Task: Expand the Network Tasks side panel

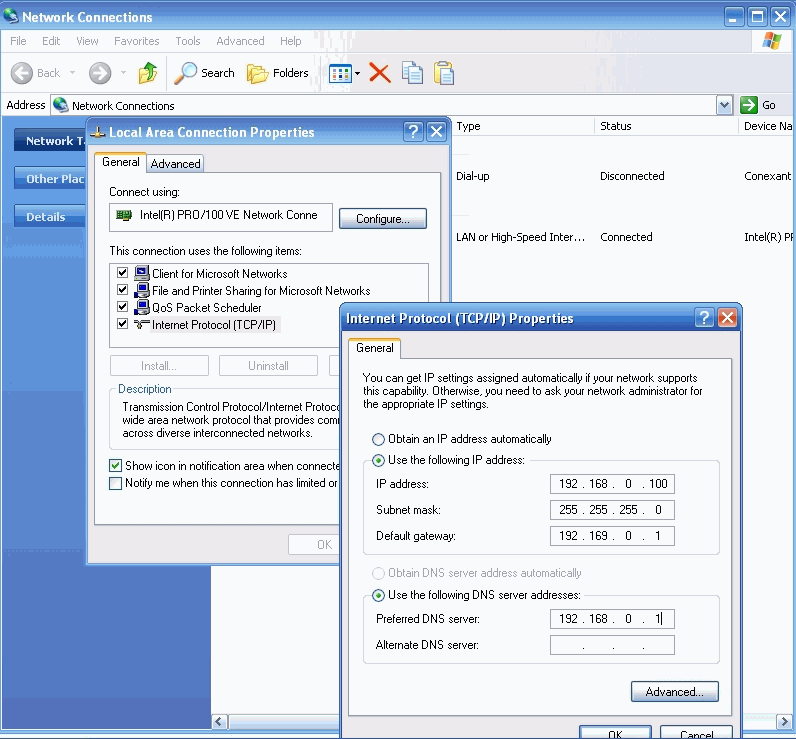Action: coord(50,141)
